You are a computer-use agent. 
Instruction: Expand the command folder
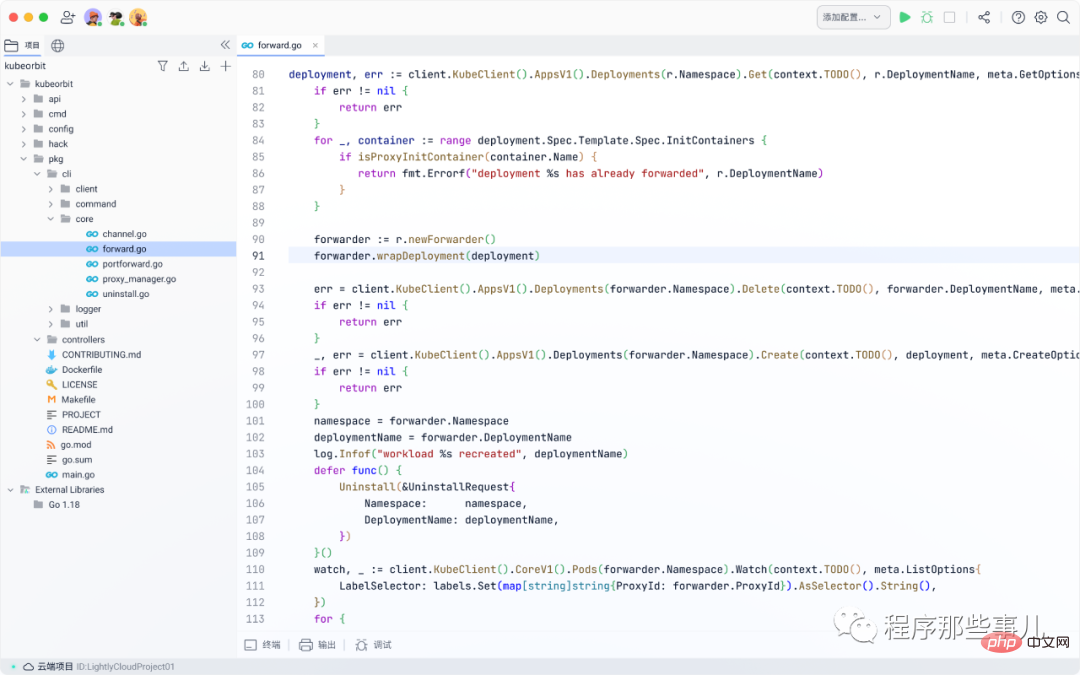click(50, 205)
